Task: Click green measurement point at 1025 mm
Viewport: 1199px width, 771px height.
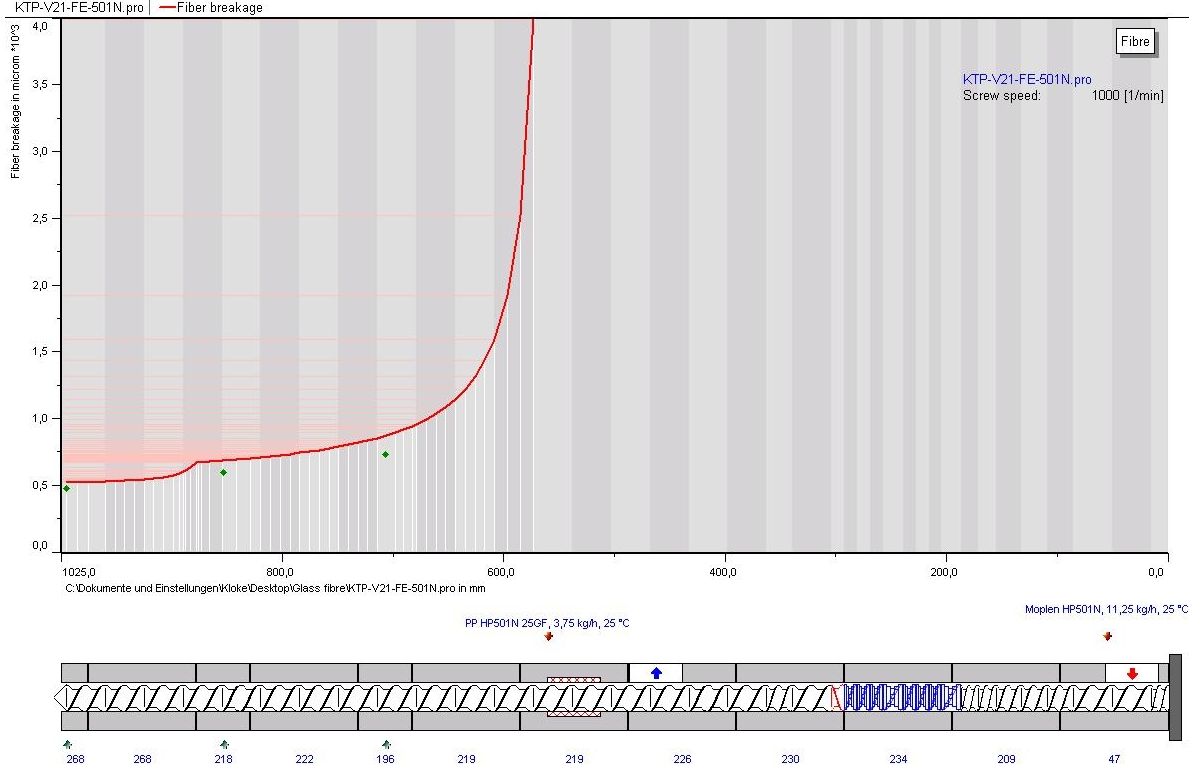Action: (x=67, y=488)
